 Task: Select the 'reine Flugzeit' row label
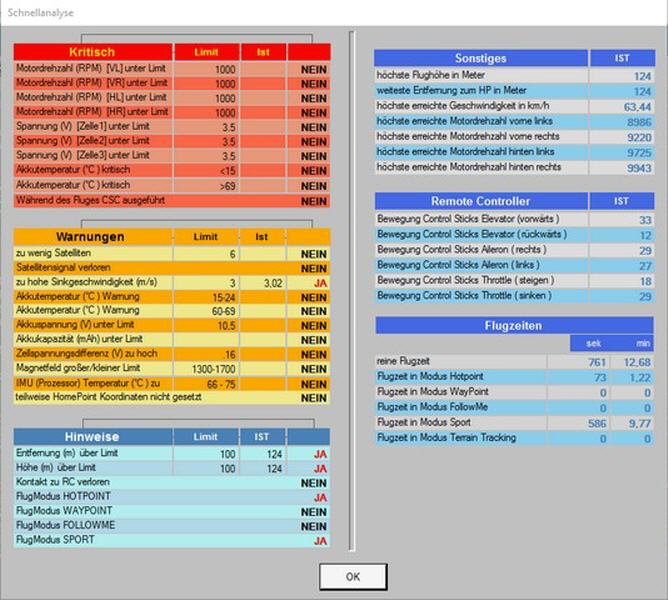[x=403, y=361]
